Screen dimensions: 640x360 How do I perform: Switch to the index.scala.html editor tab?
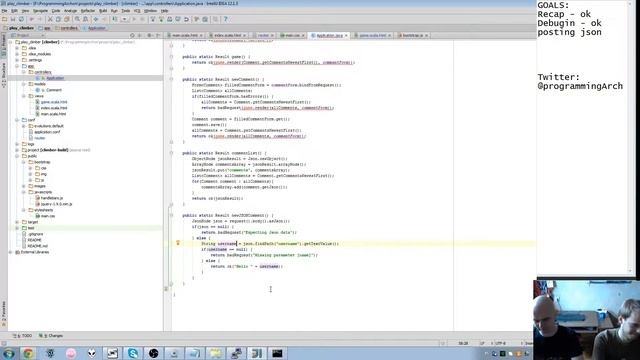point(227,36)
